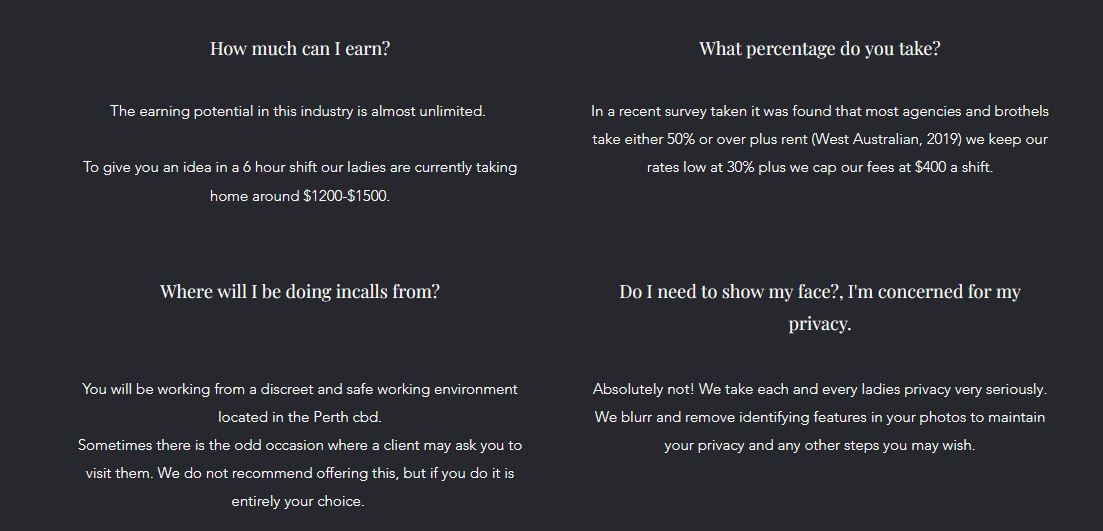Screen dimensions: 1103x531
Task: Click the 'We blurr and remove identifying features' line
Action: (x=820, y=417)
